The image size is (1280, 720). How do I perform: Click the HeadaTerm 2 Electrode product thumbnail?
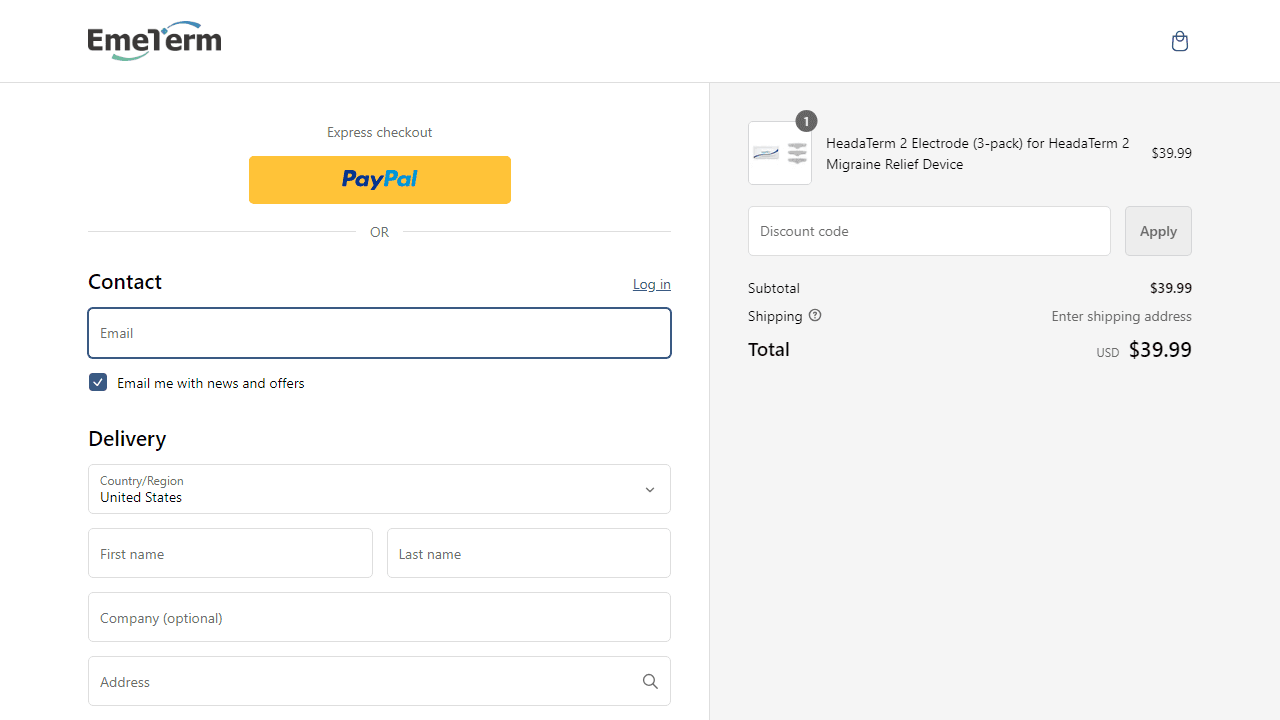click(780, 153)
